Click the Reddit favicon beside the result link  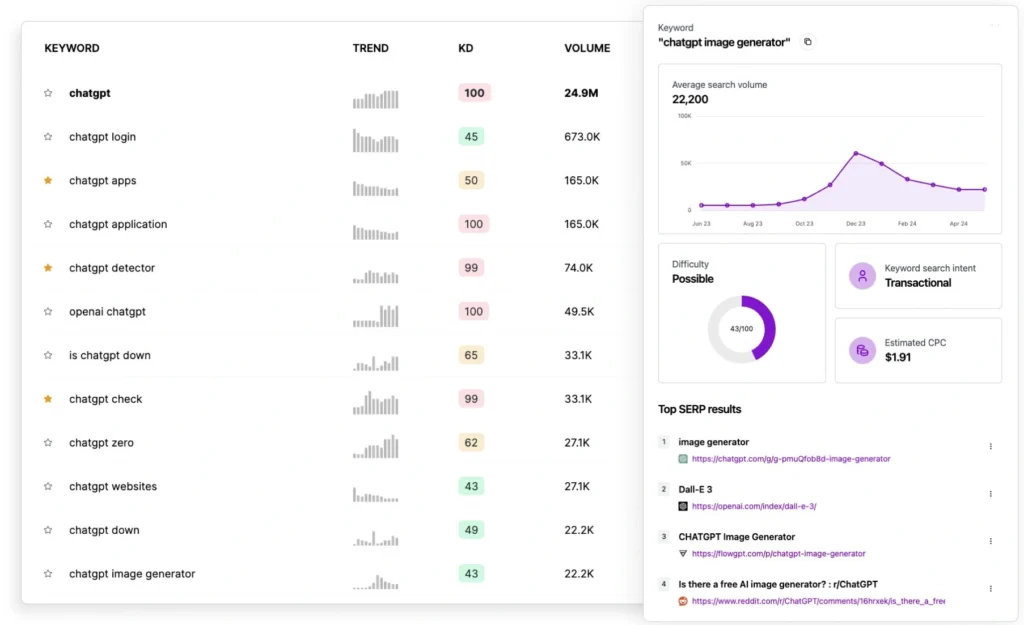(683, 601)
